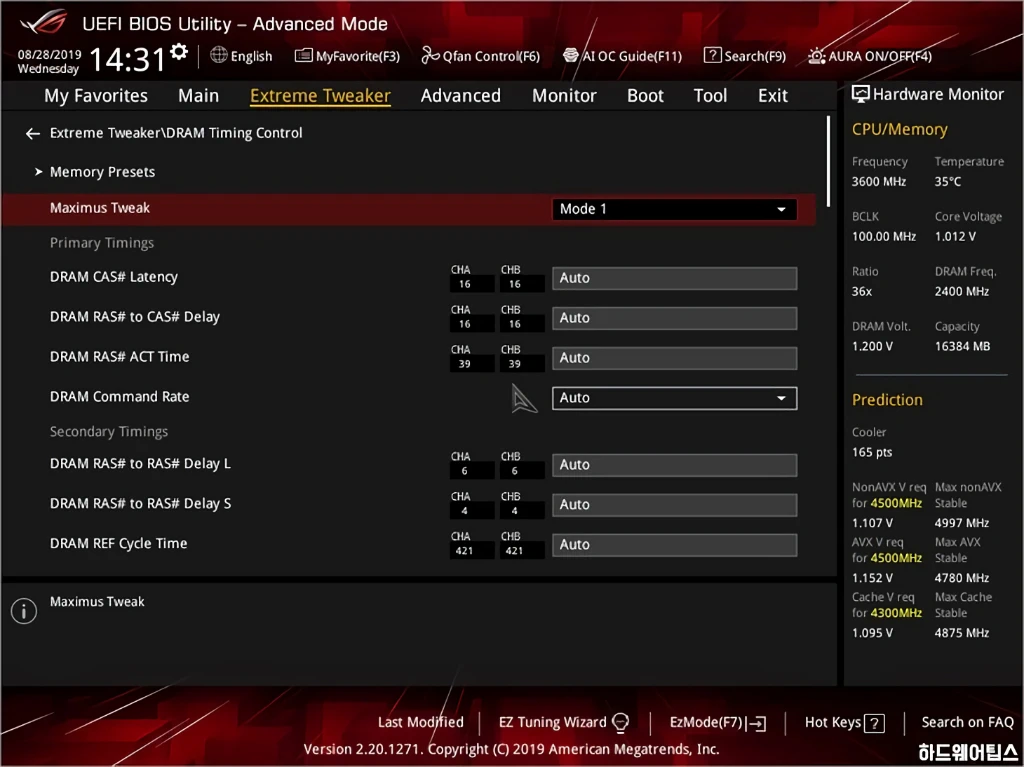
Task: Toggle AURA ON/OFF(F4) light icon
Action: [x=816, y=56]
